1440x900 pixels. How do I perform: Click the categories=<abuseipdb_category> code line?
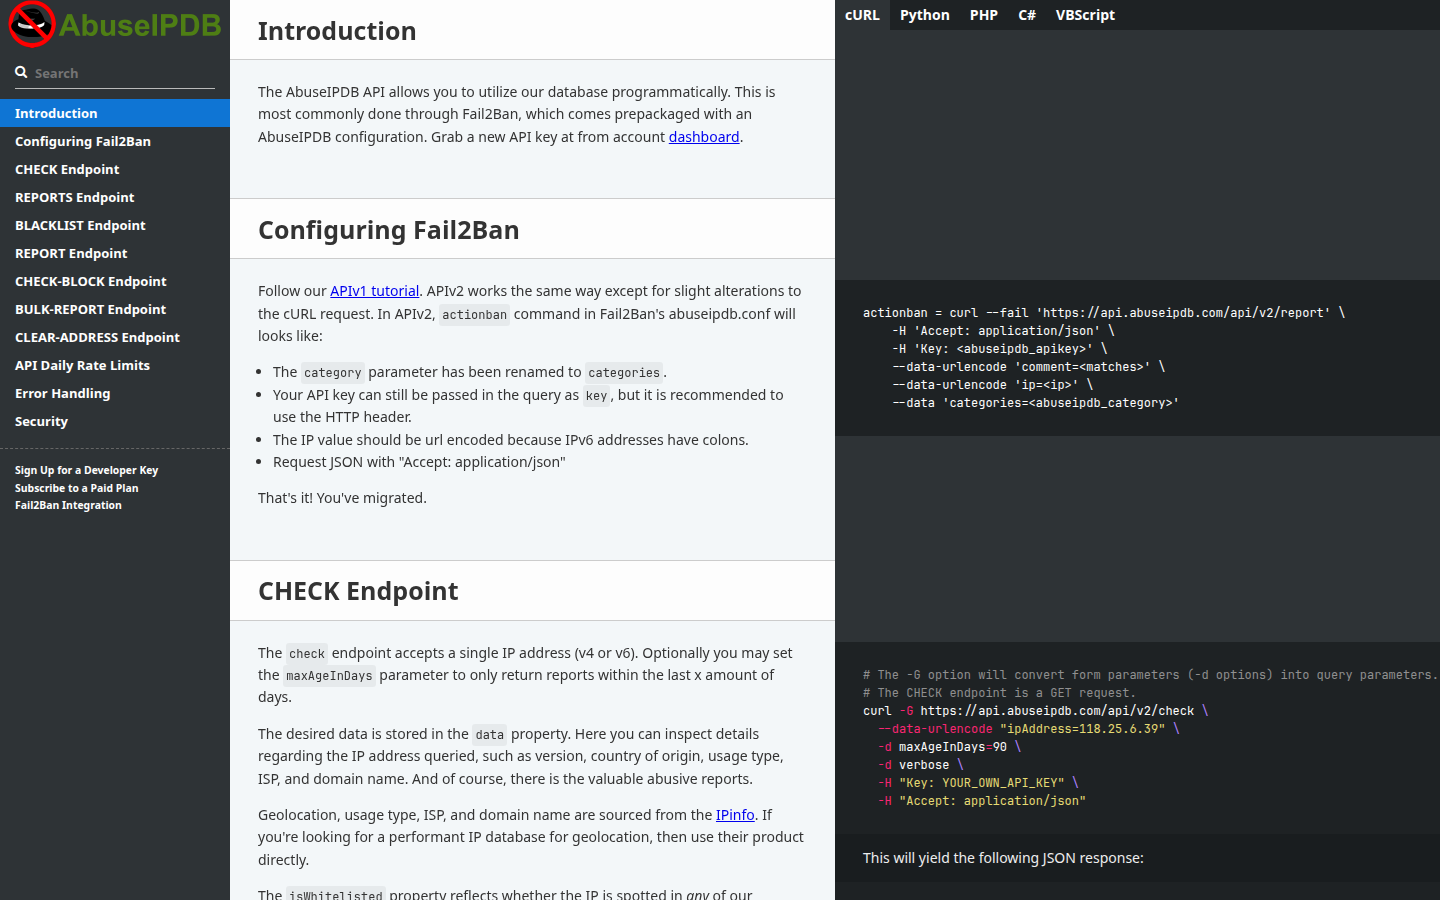coord(1036,403)
